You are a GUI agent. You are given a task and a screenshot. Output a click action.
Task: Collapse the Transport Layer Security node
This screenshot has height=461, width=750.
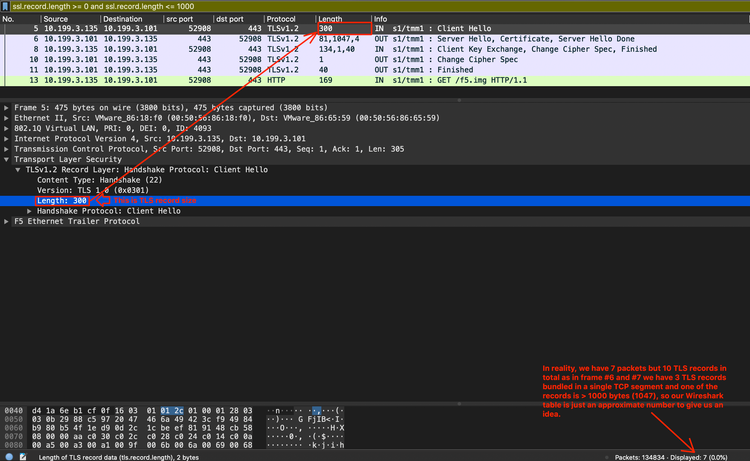(x=7, y=159)
